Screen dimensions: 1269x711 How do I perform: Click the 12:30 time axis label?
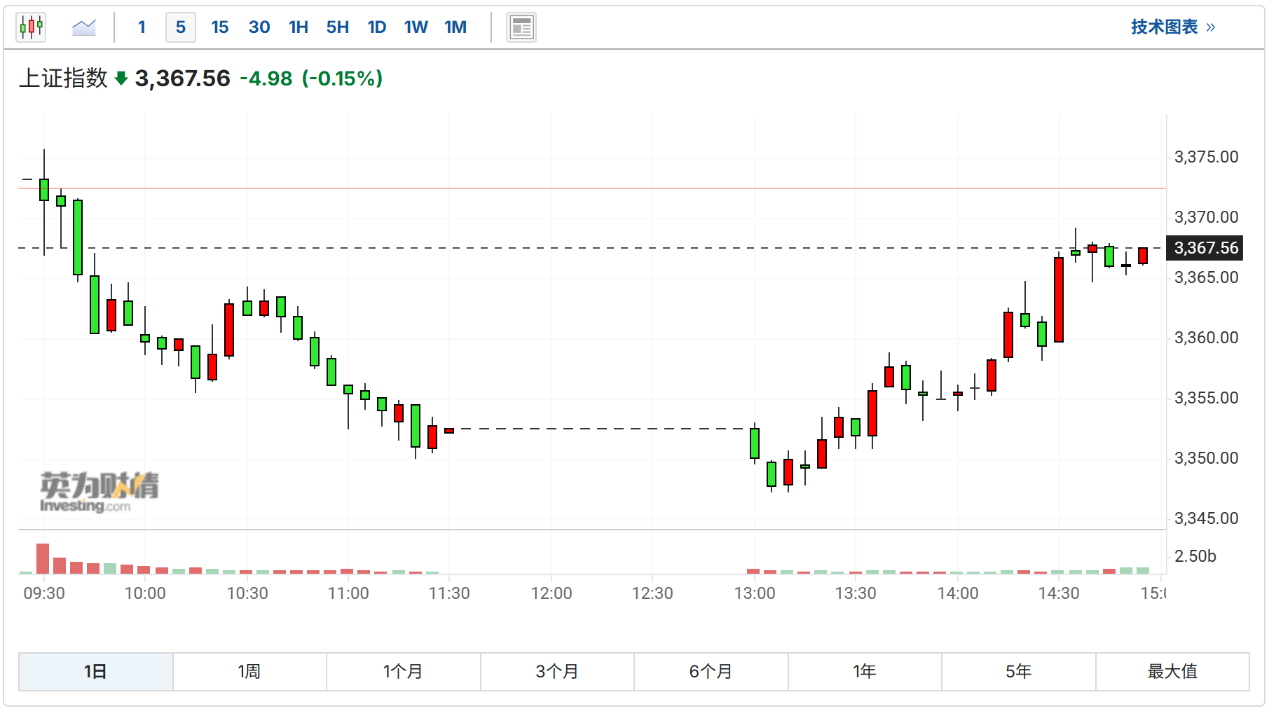click(652, 593)
